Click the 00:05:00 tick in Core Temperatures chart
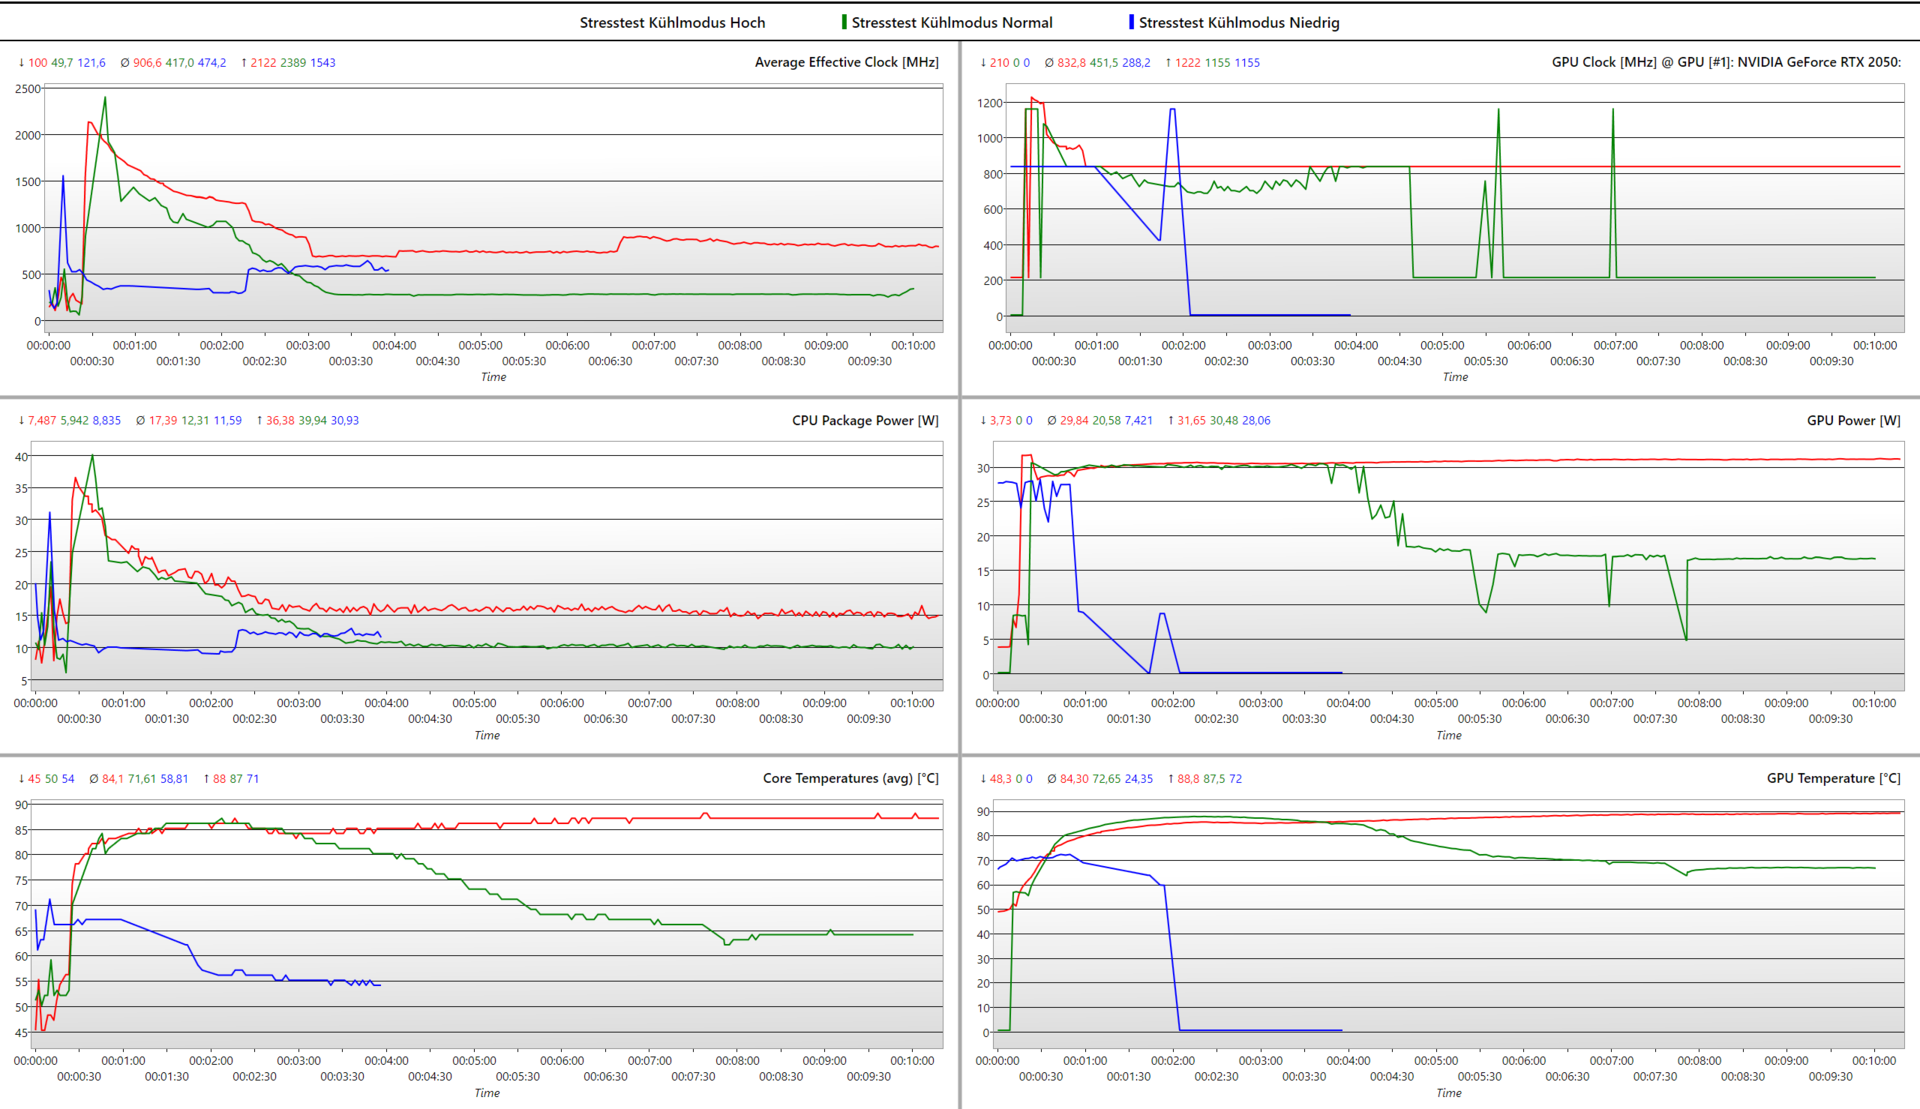 [474, 1061]
